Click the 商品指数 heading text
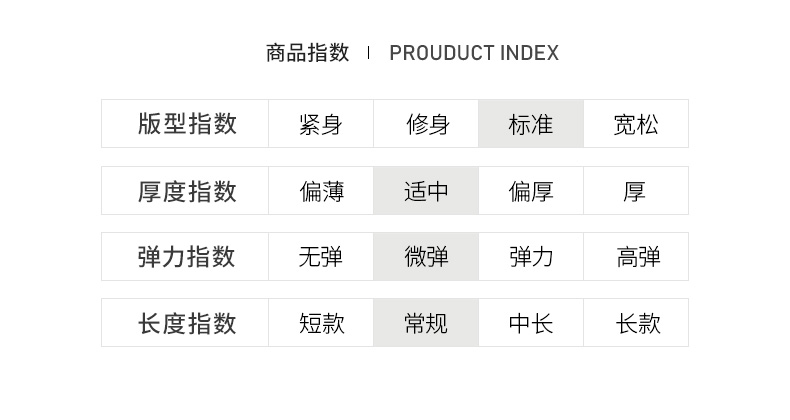Screen dimensions: 790x420 pos(307,53)
